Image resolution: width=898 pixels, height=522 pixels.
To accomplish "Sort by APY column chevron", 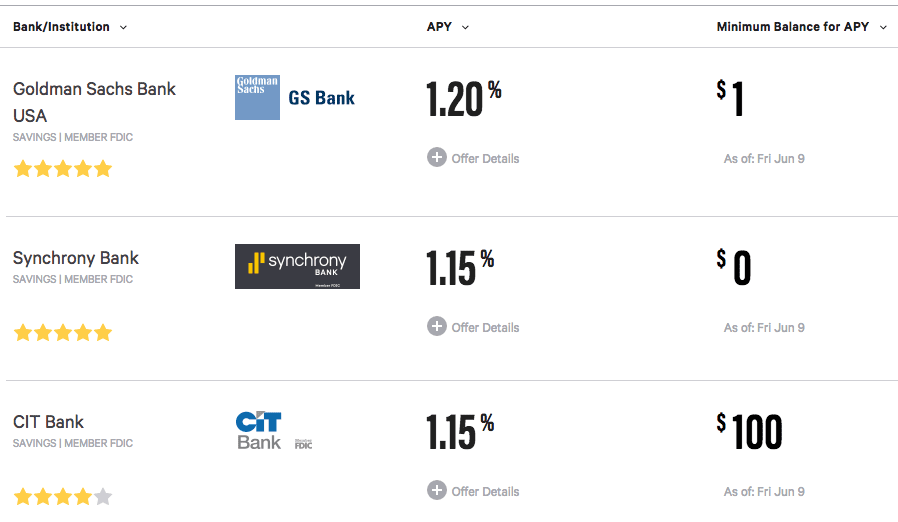I will click(x=465, y=28).
